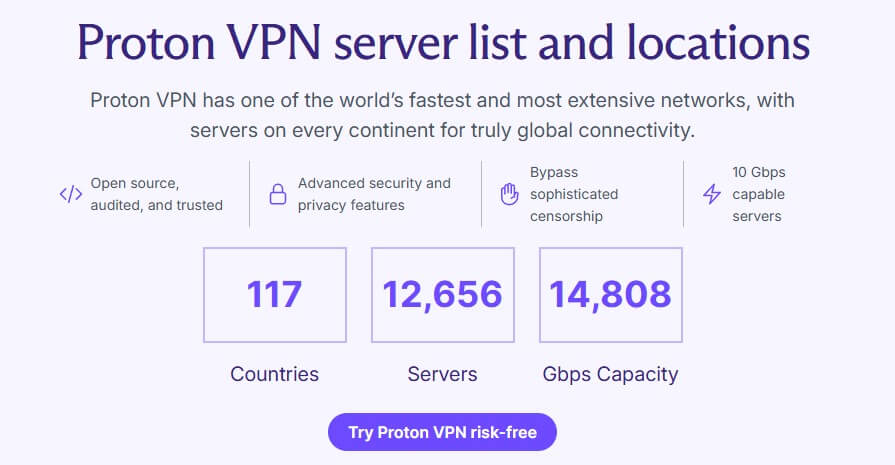Click divider between censorship and 10 Gbps features

(x=685, y=194)
